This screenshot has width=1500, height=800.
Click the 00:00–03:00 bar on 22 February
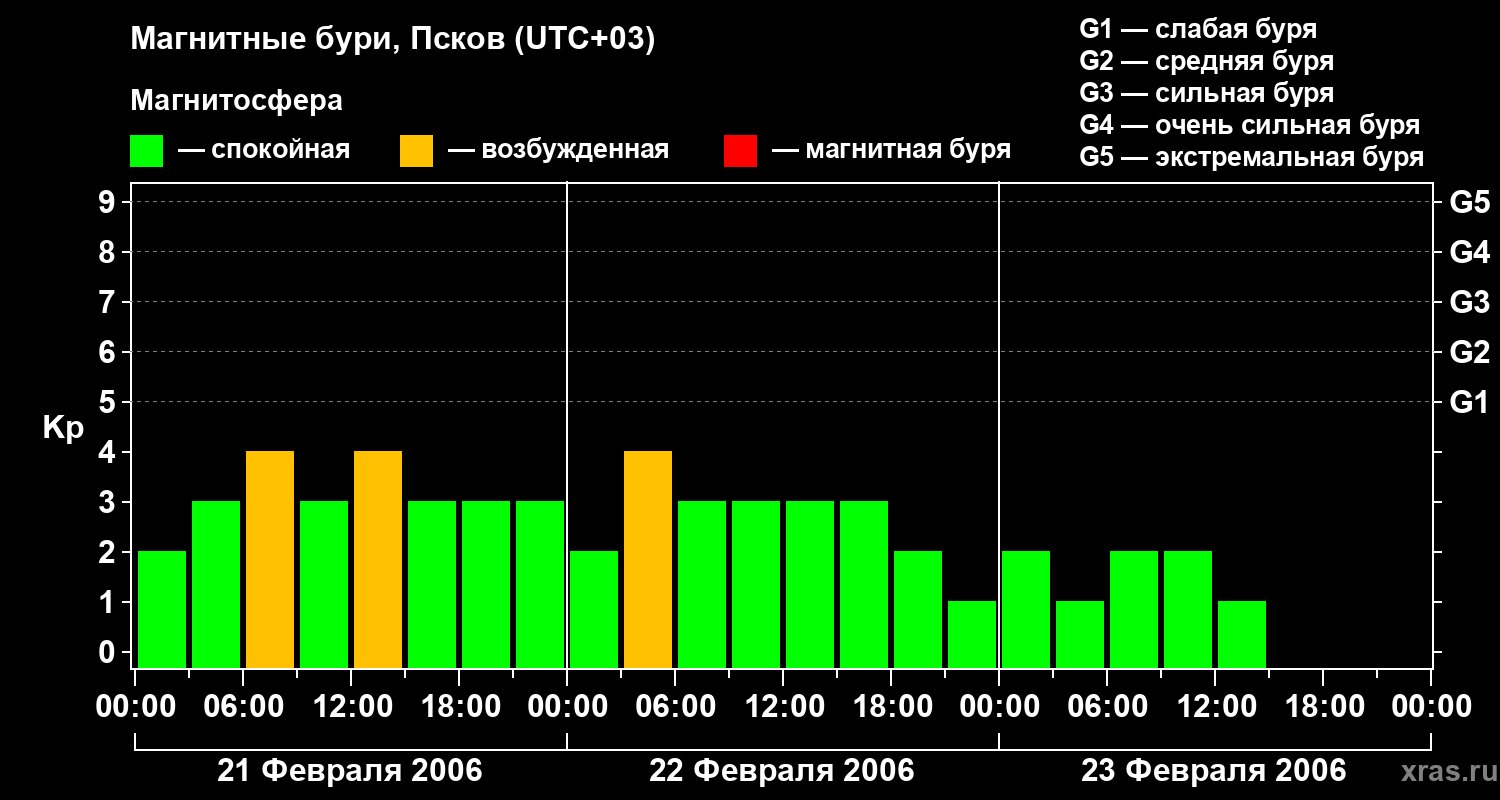click(x=594, y=609)
